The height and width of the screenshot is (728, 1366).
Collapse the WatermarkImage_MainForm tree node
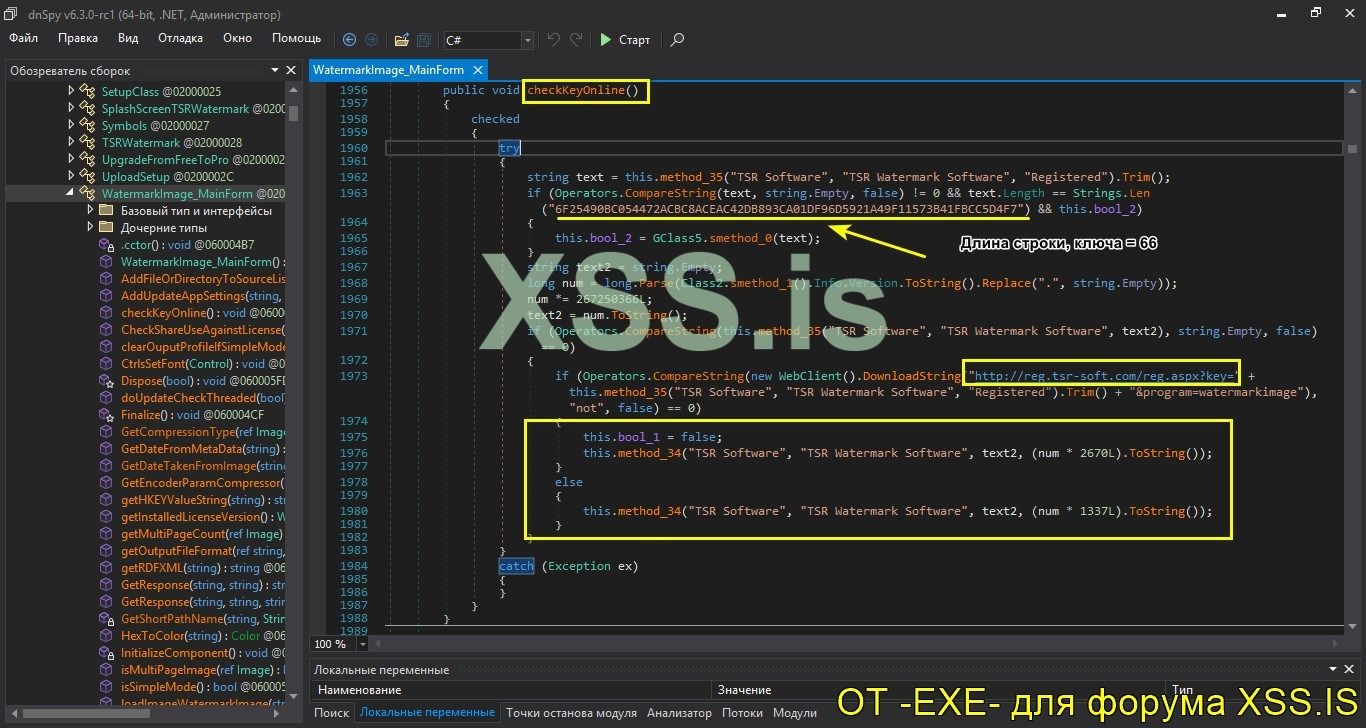71,194
